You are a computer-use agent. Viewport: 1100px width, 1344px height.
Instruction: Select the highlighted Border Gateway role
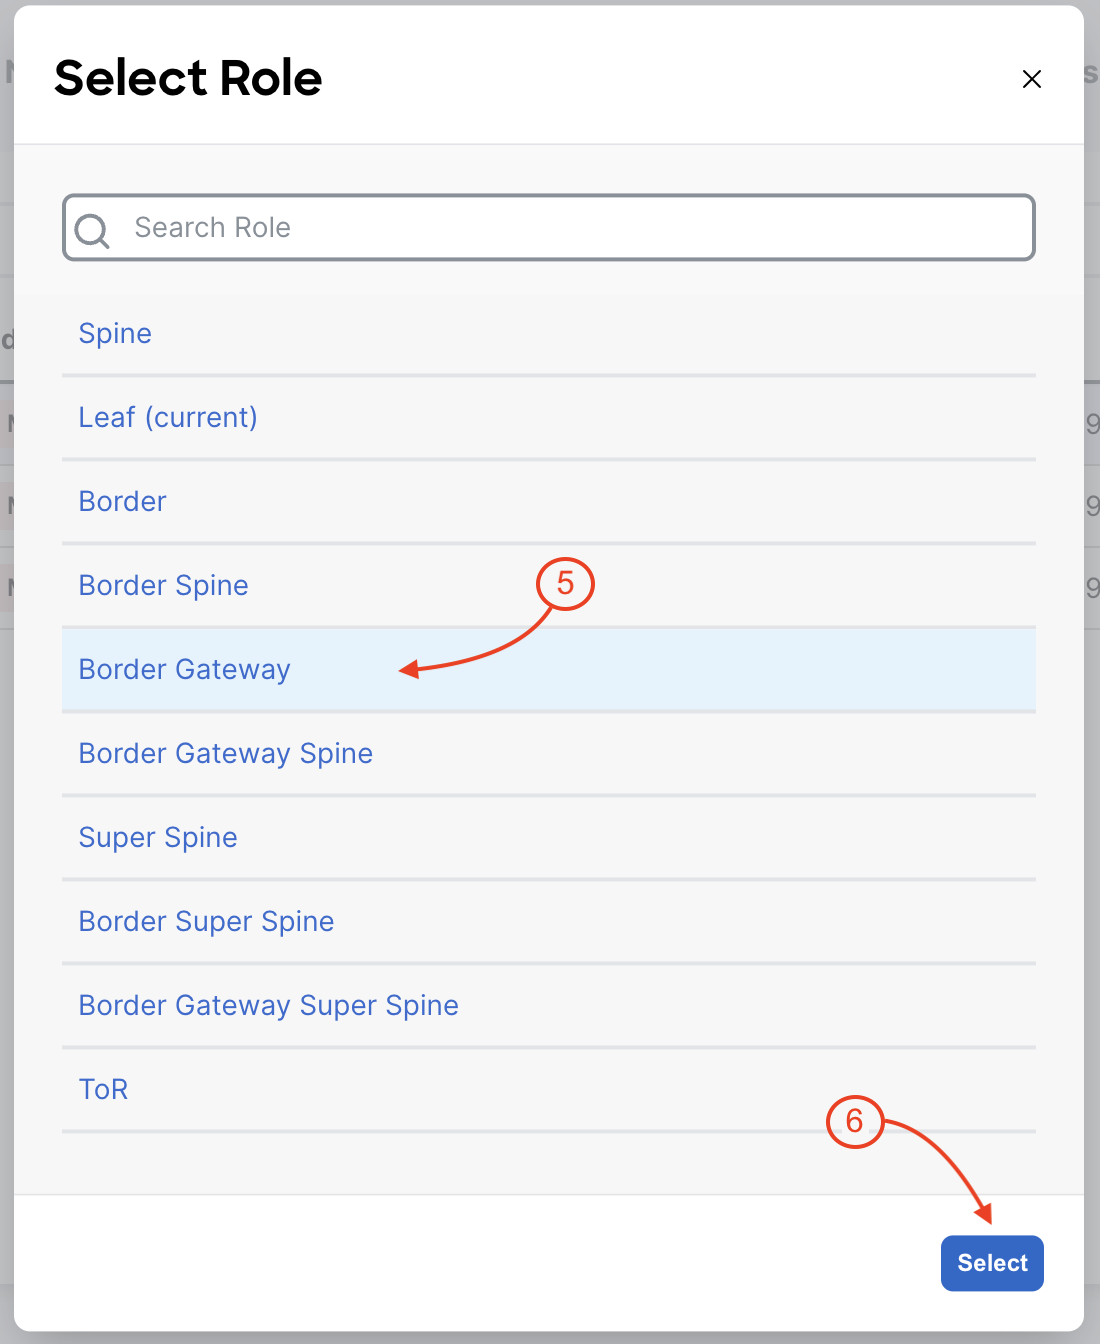point(548,670)
